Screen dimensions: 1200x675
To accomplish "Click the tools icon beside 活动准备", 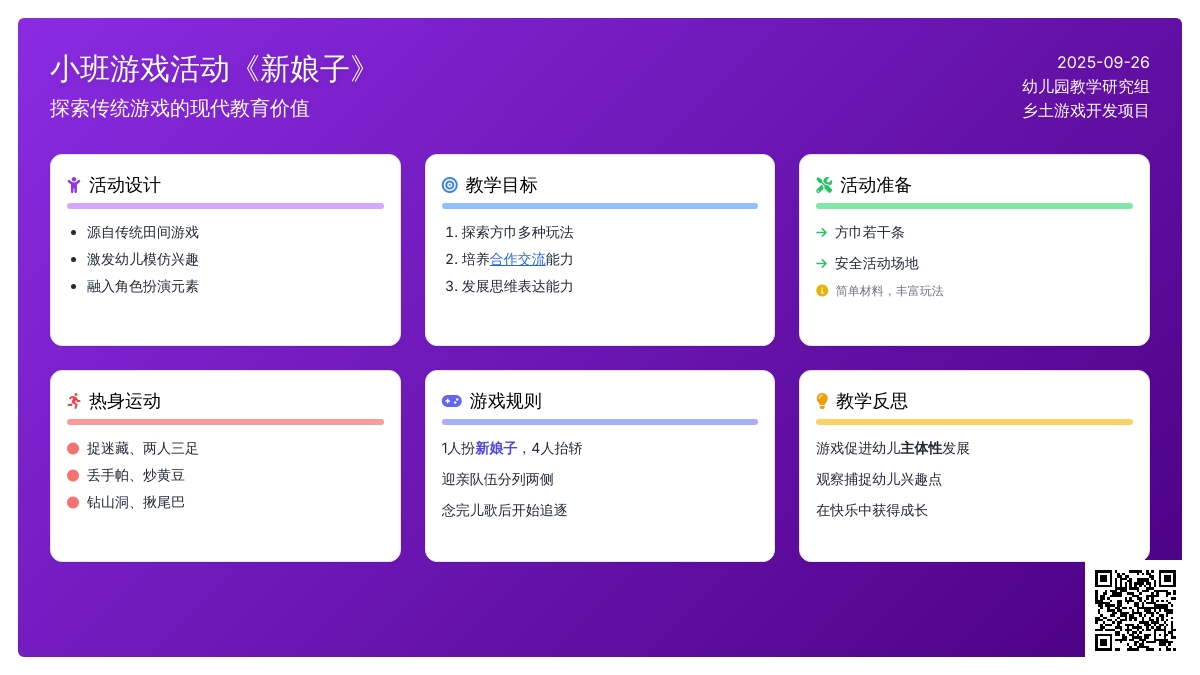I will (824, 185).
